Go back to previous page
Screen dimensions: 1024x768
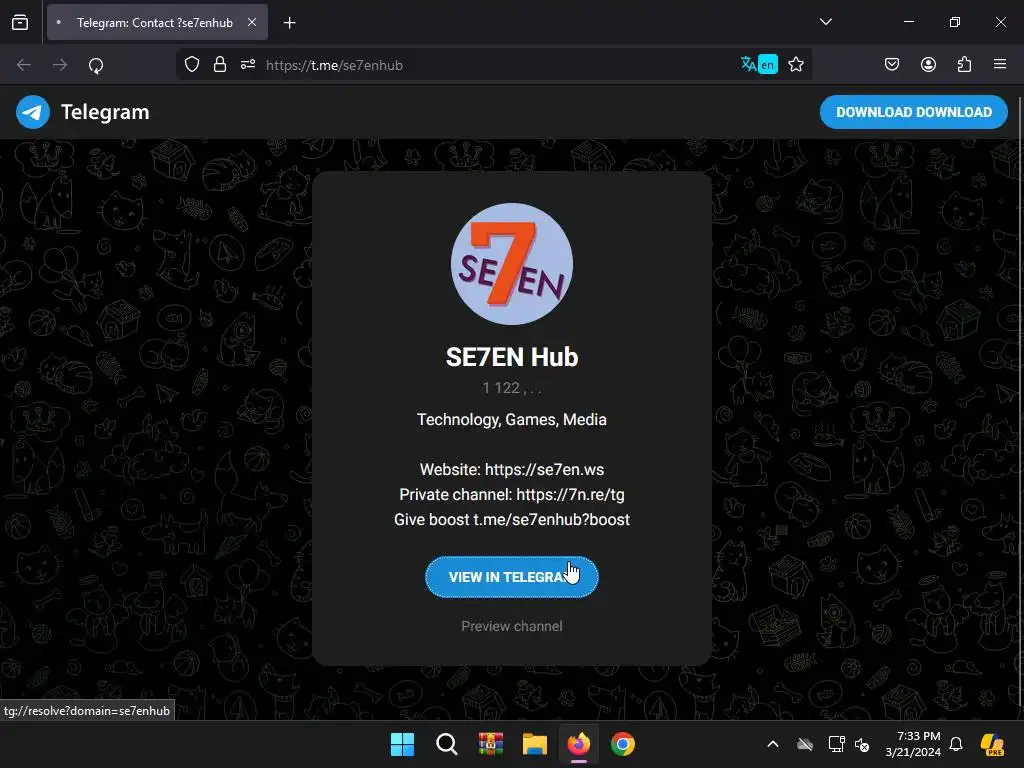[24, 65]
